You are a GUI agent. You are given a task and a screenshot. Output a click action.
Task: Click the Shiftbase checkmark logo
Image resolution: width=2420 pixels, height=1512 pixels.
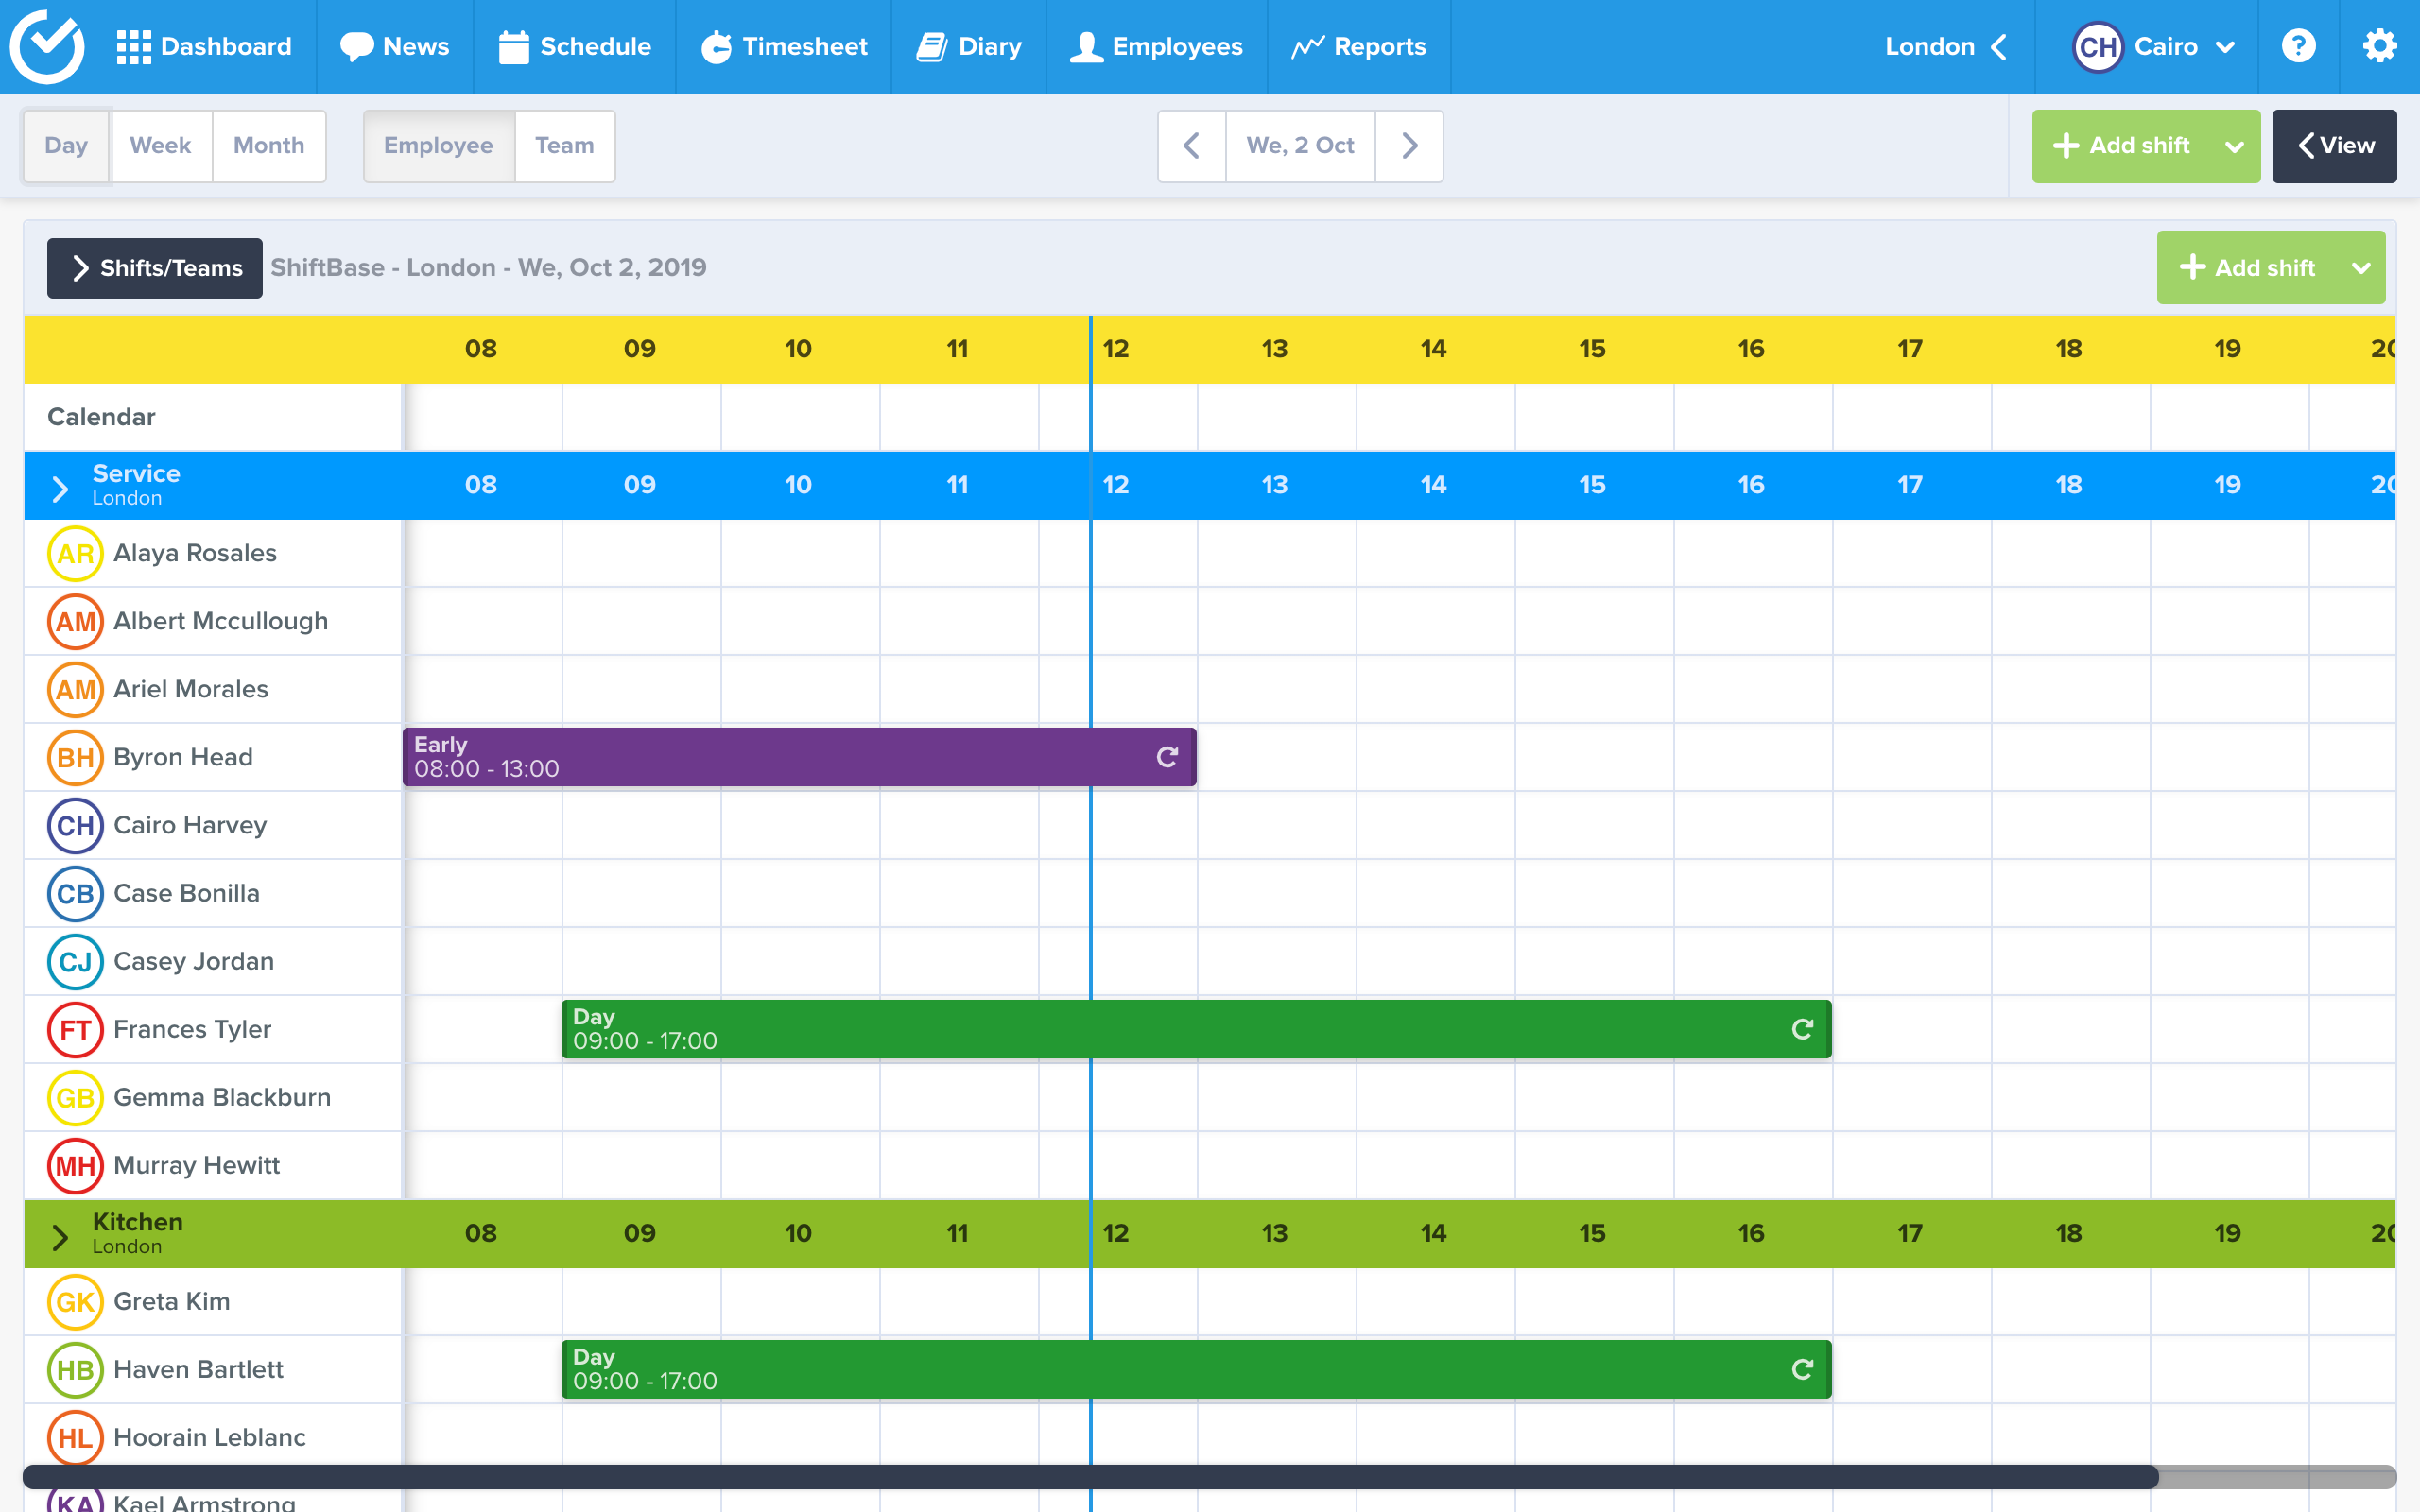pyautogui.click(x=47, y=46)
